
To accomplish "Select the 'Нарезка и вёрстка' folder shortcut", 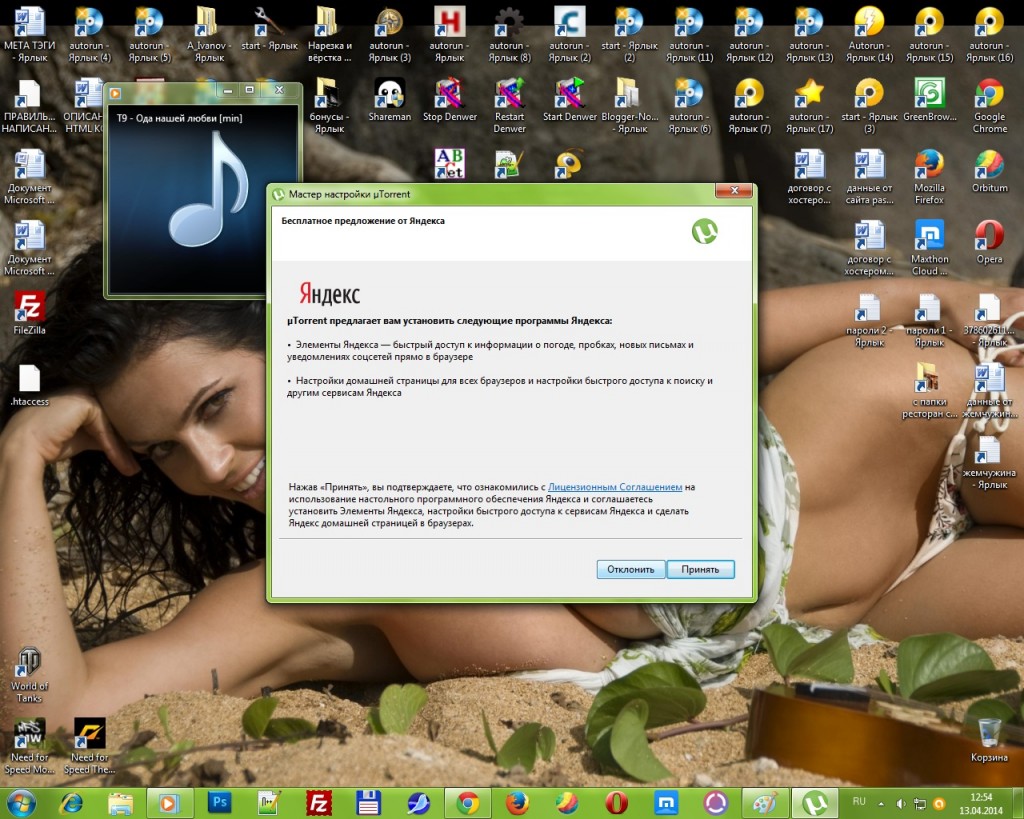I will click(x=330, y=34).
